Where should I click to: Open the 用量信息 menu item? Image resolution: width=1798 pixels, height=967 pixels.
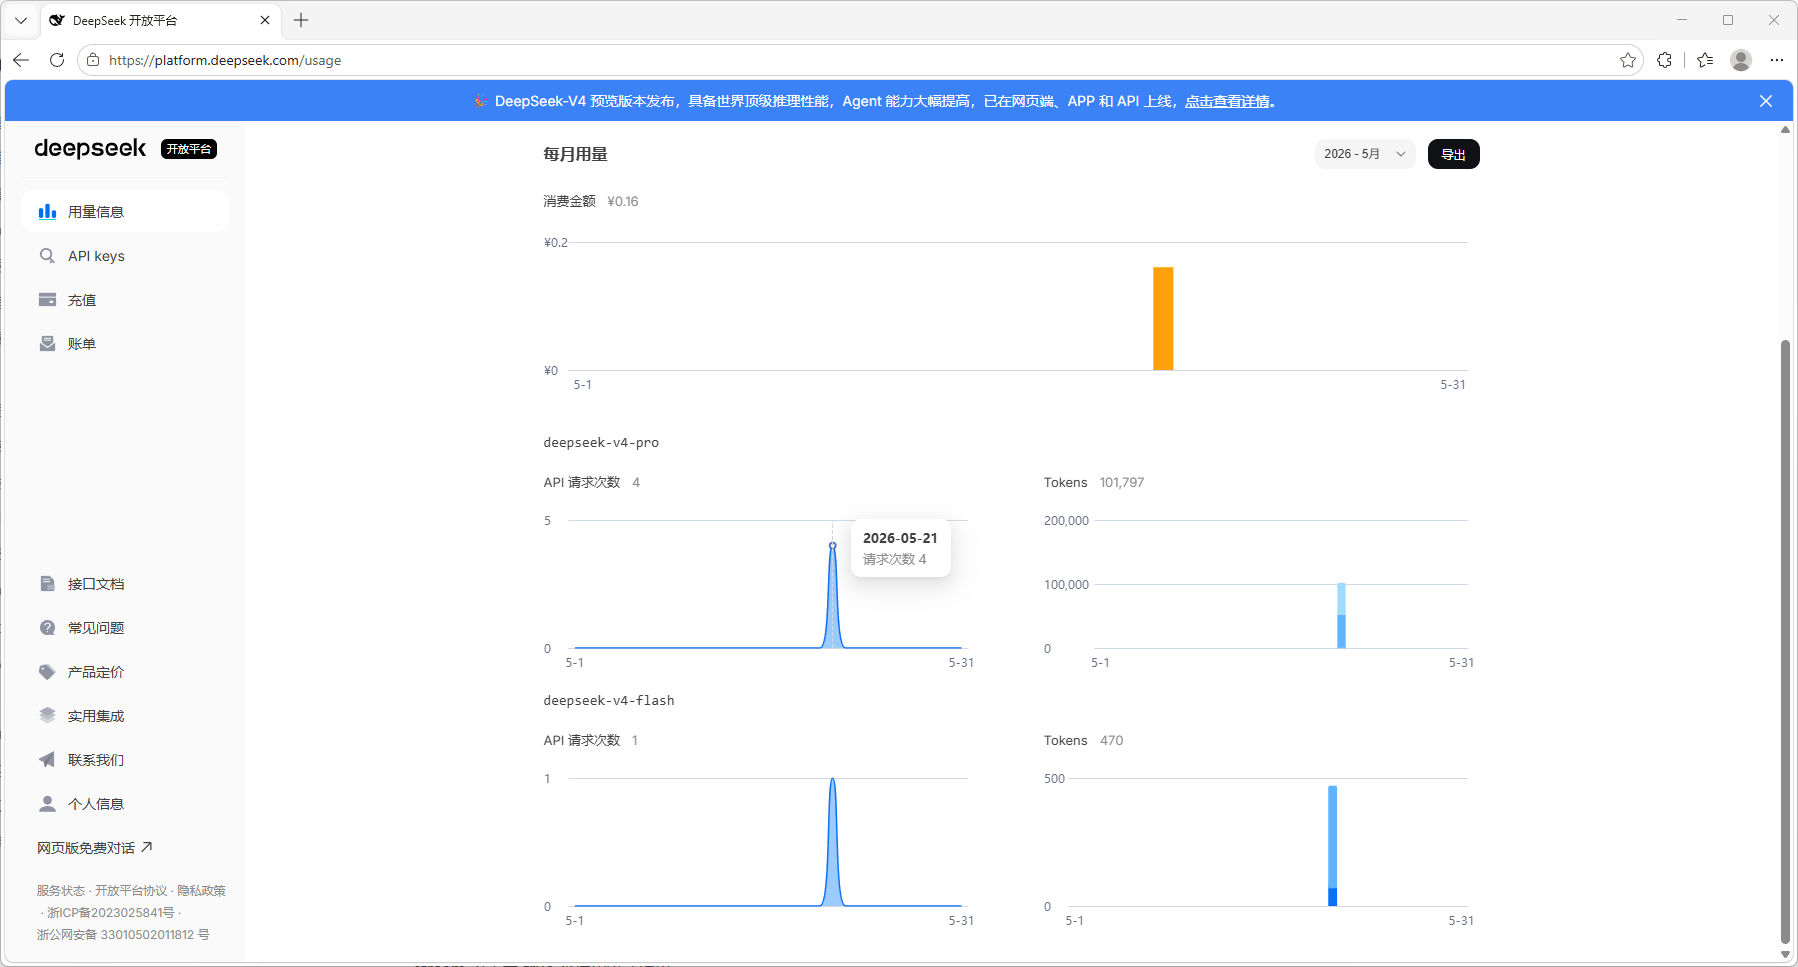125,211
